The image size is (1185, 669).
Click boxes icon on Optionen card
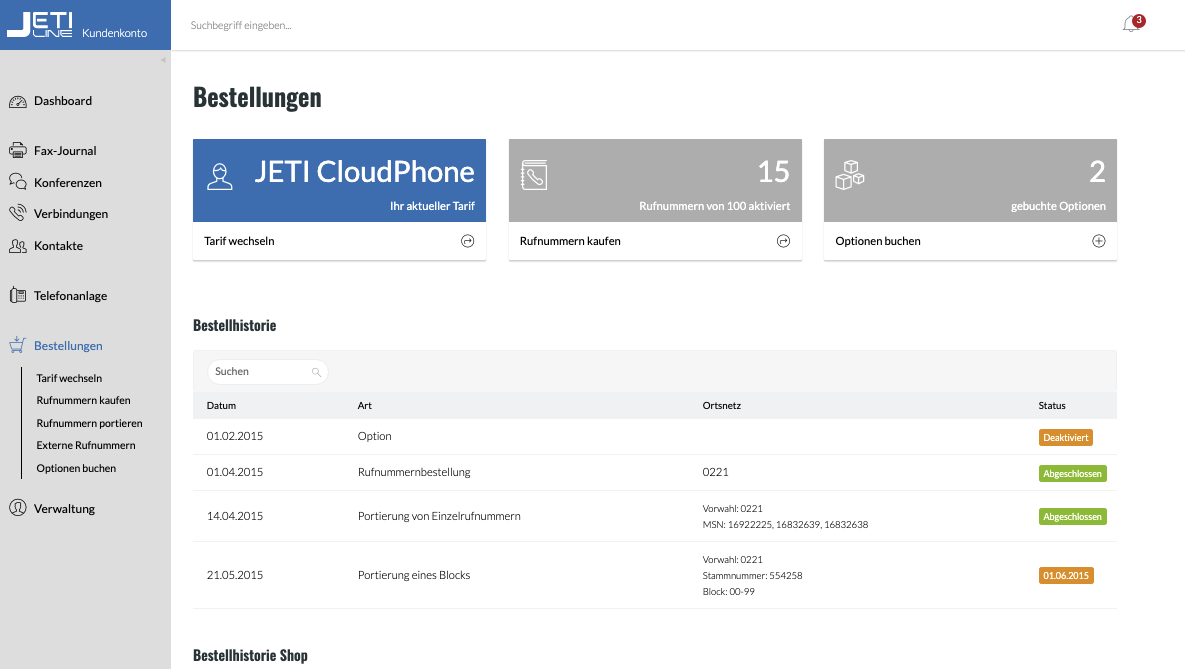tap(849, 175)
